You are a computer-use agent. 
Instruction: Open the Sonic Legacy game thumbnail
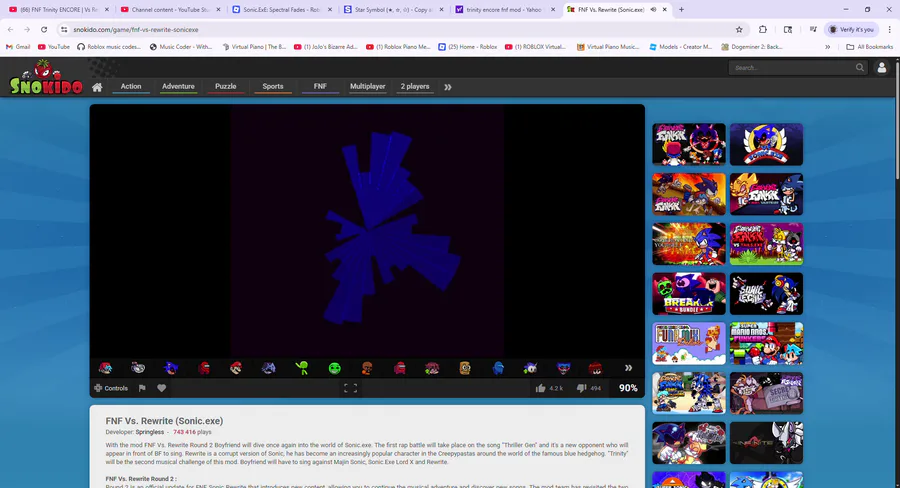(766, 293)
